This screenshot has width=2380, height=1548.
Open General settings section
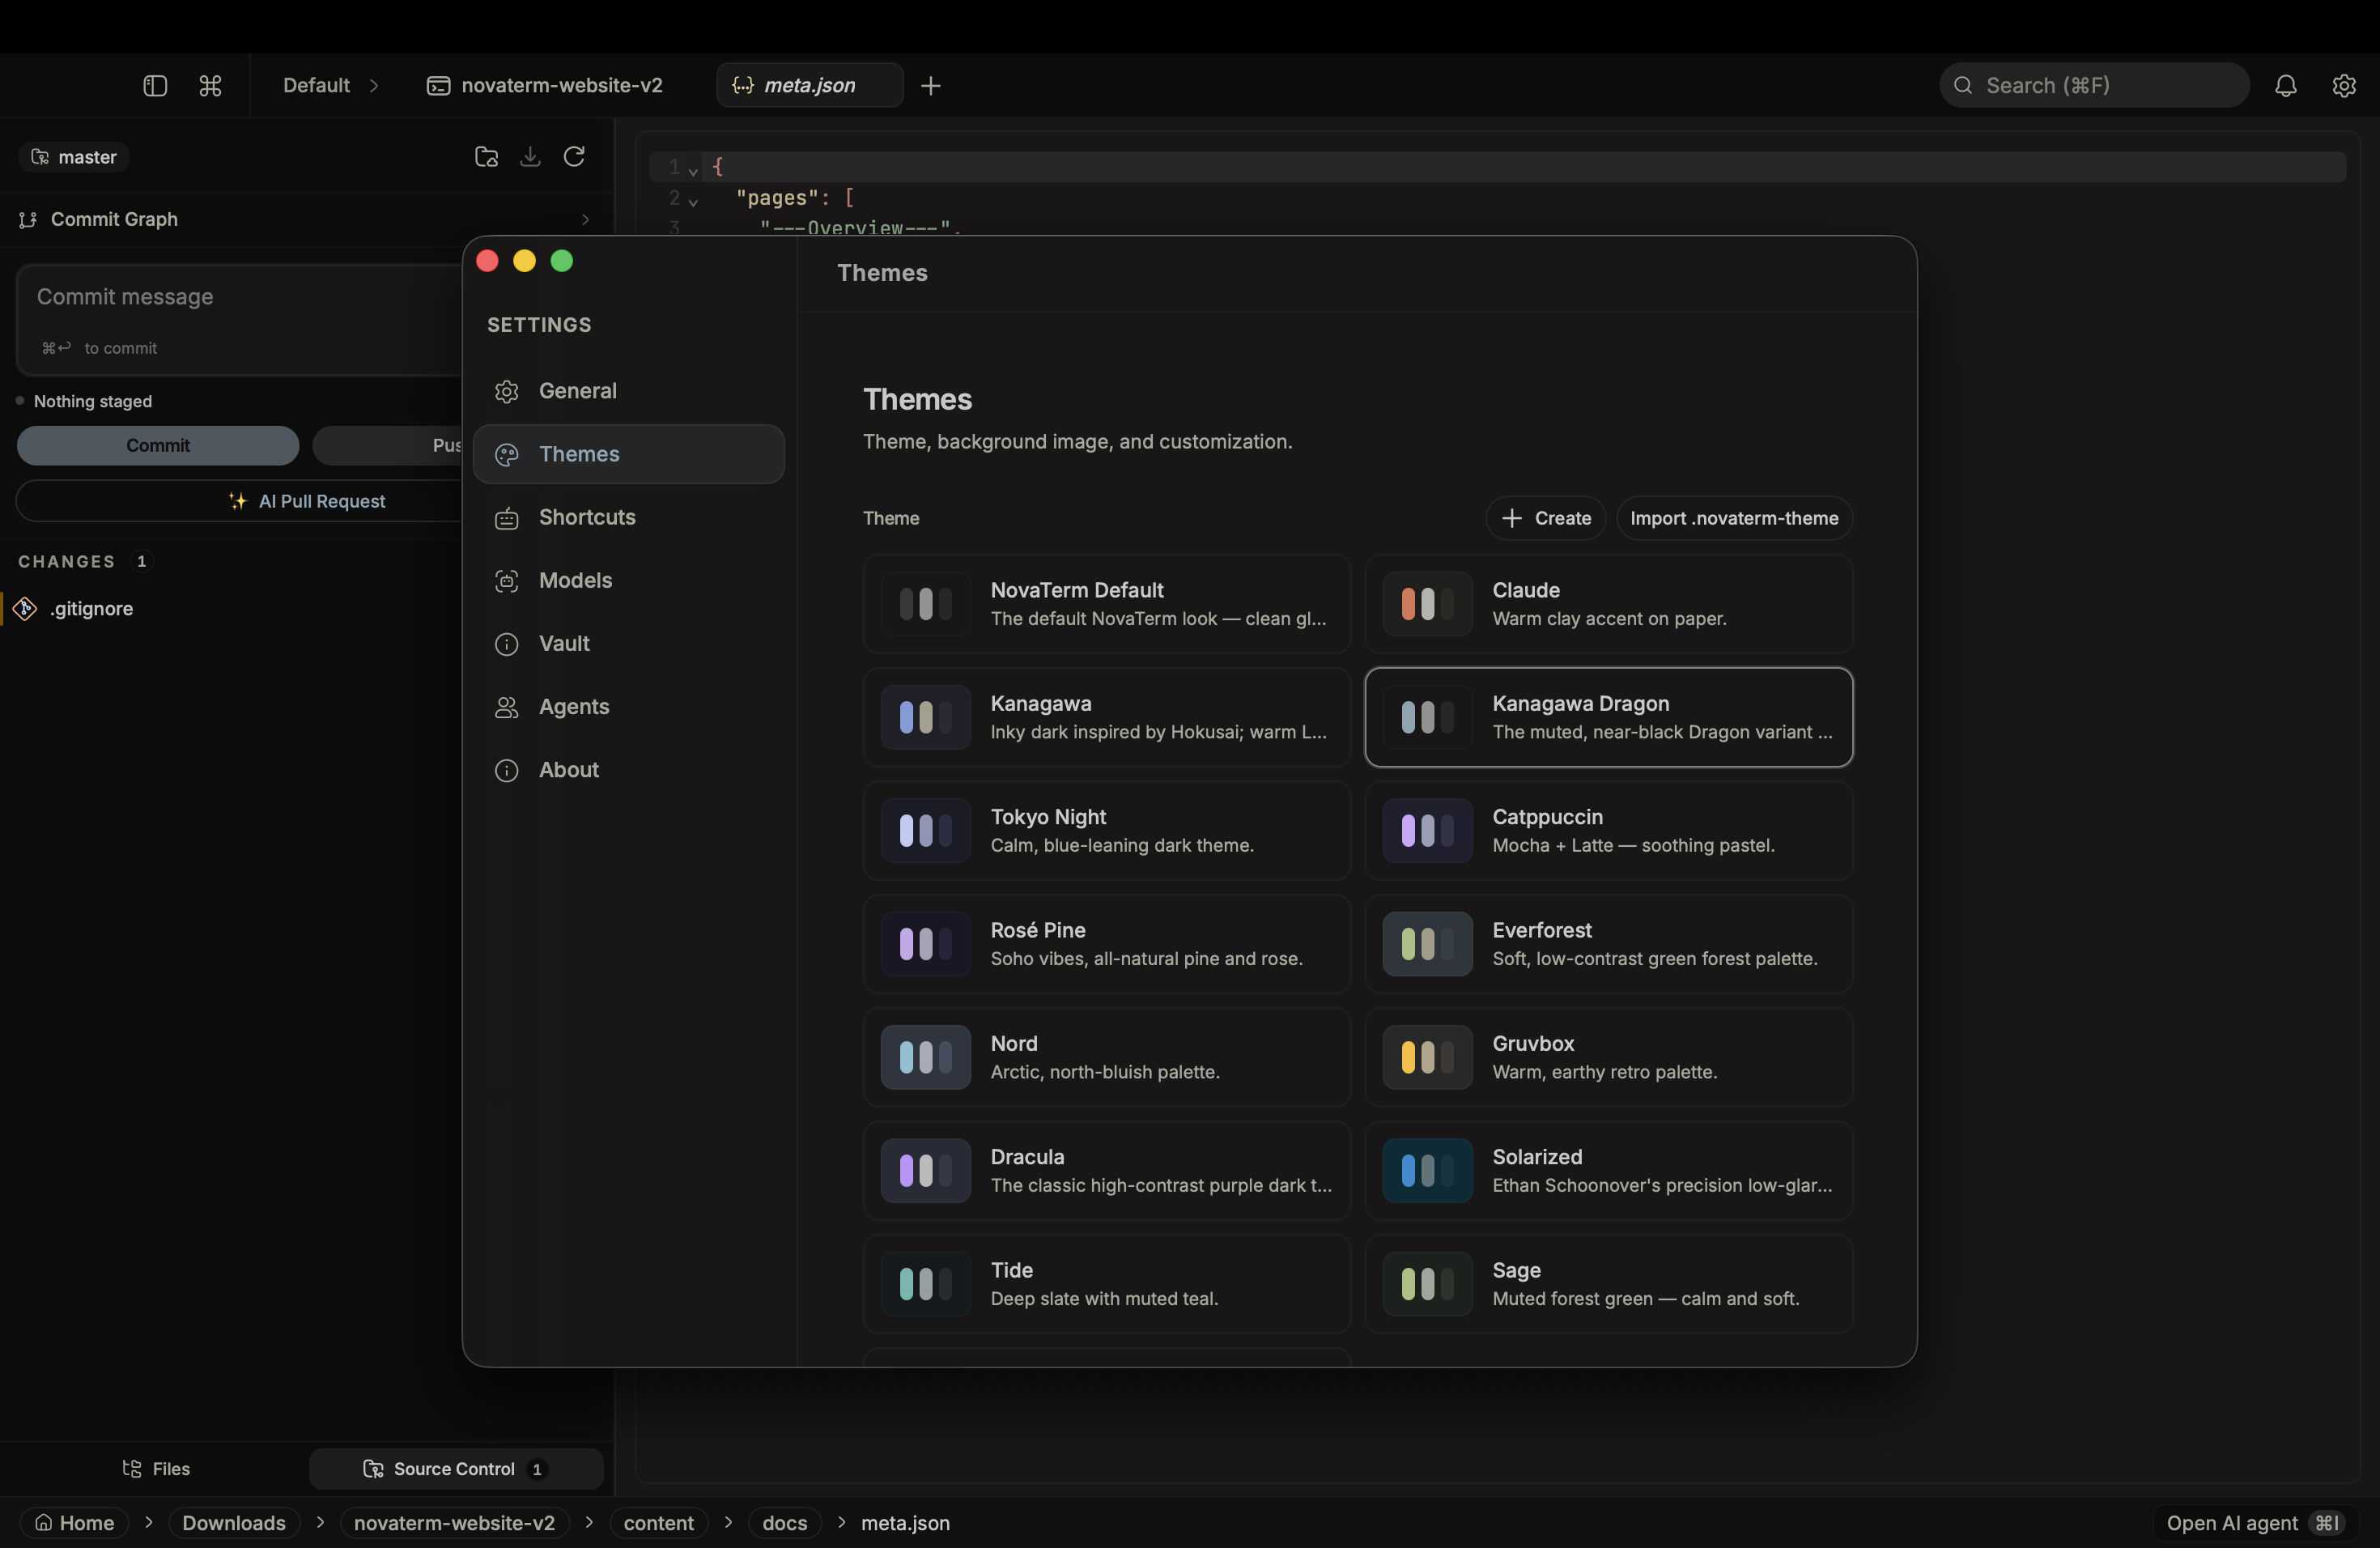click(x=629, y=391)
